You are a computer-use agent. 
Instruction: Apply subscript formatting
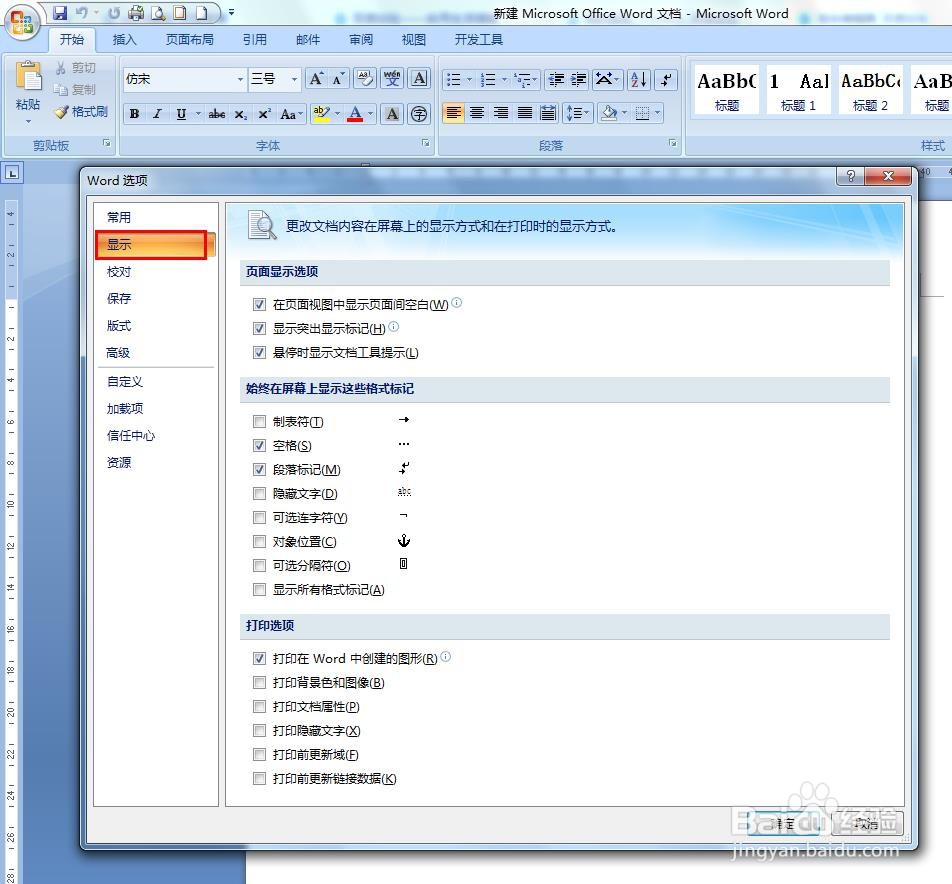tap(240, 114)
